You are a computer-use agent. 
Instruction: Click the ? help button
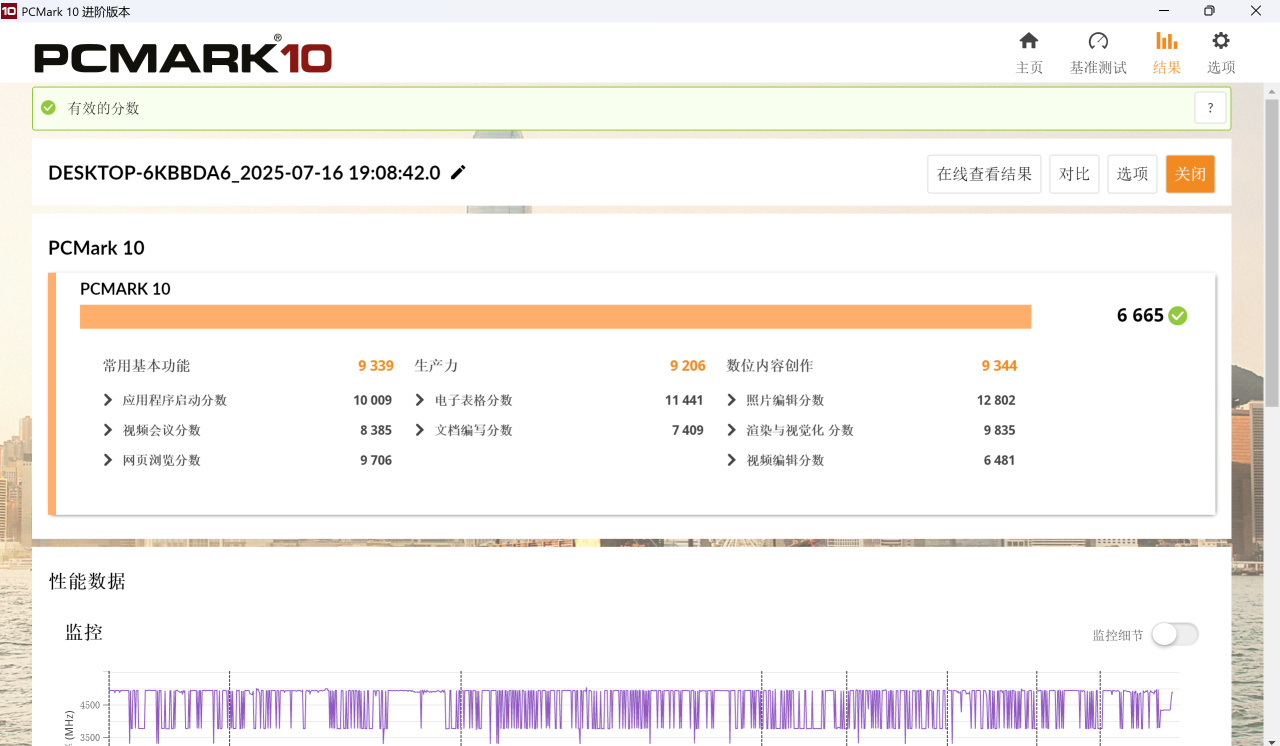pos(1210,108)
